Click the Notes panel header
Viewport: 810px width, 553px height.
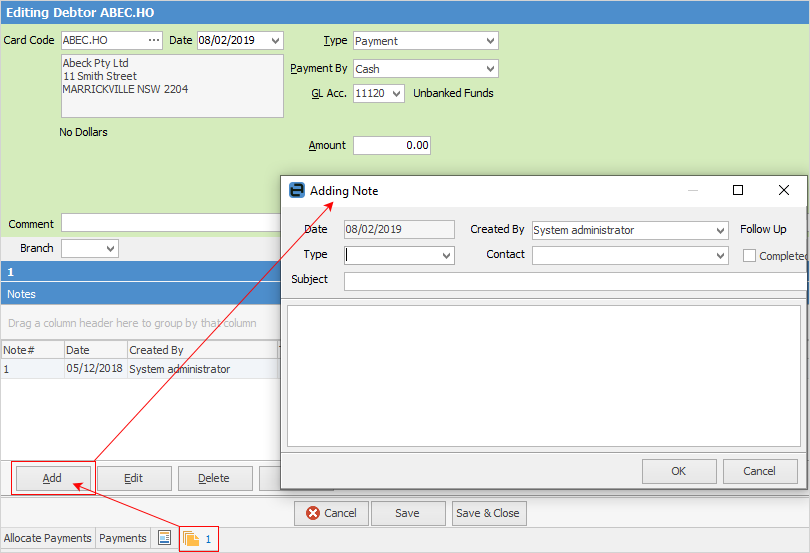pyautogui.click(x=141, y=294)
